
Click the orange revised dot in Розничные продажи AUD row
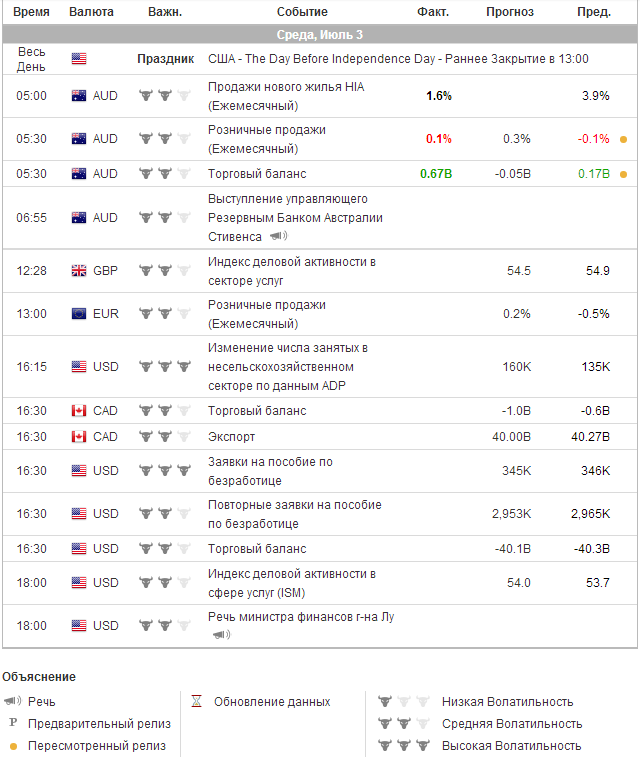point(623,139)
